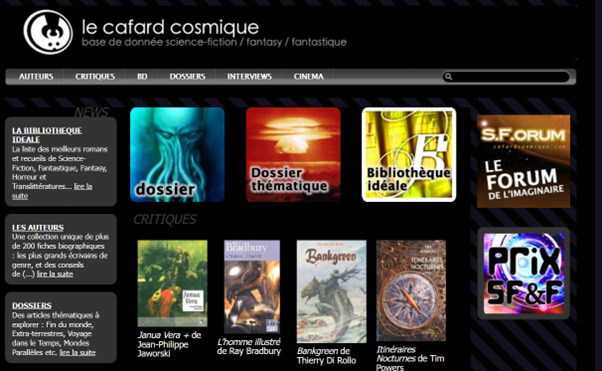Viewport: 602px width, 371px height.
Task: Click the Cafard Cosmique cockroach logo
Action: 48,32
